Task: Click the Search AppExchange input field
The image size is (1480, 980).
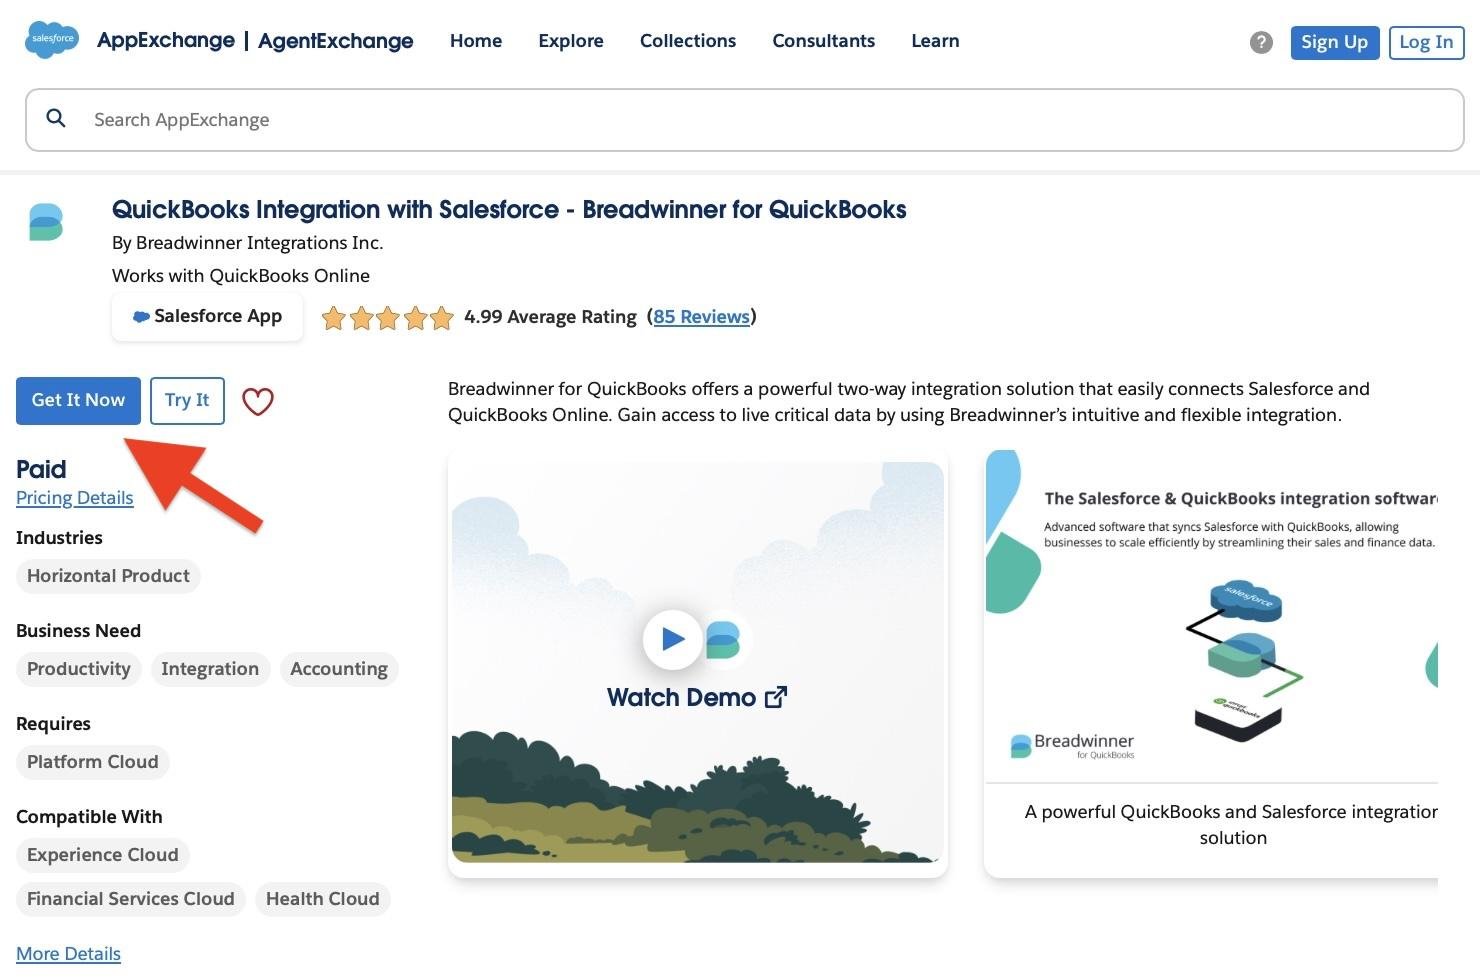Action: [400, 119]
